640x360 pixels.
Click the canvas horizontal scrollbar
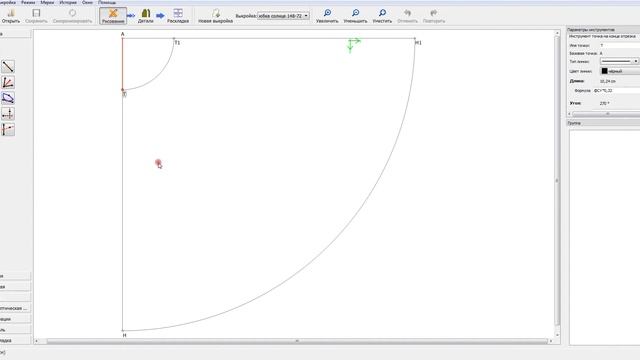click(x=297, y=341)
